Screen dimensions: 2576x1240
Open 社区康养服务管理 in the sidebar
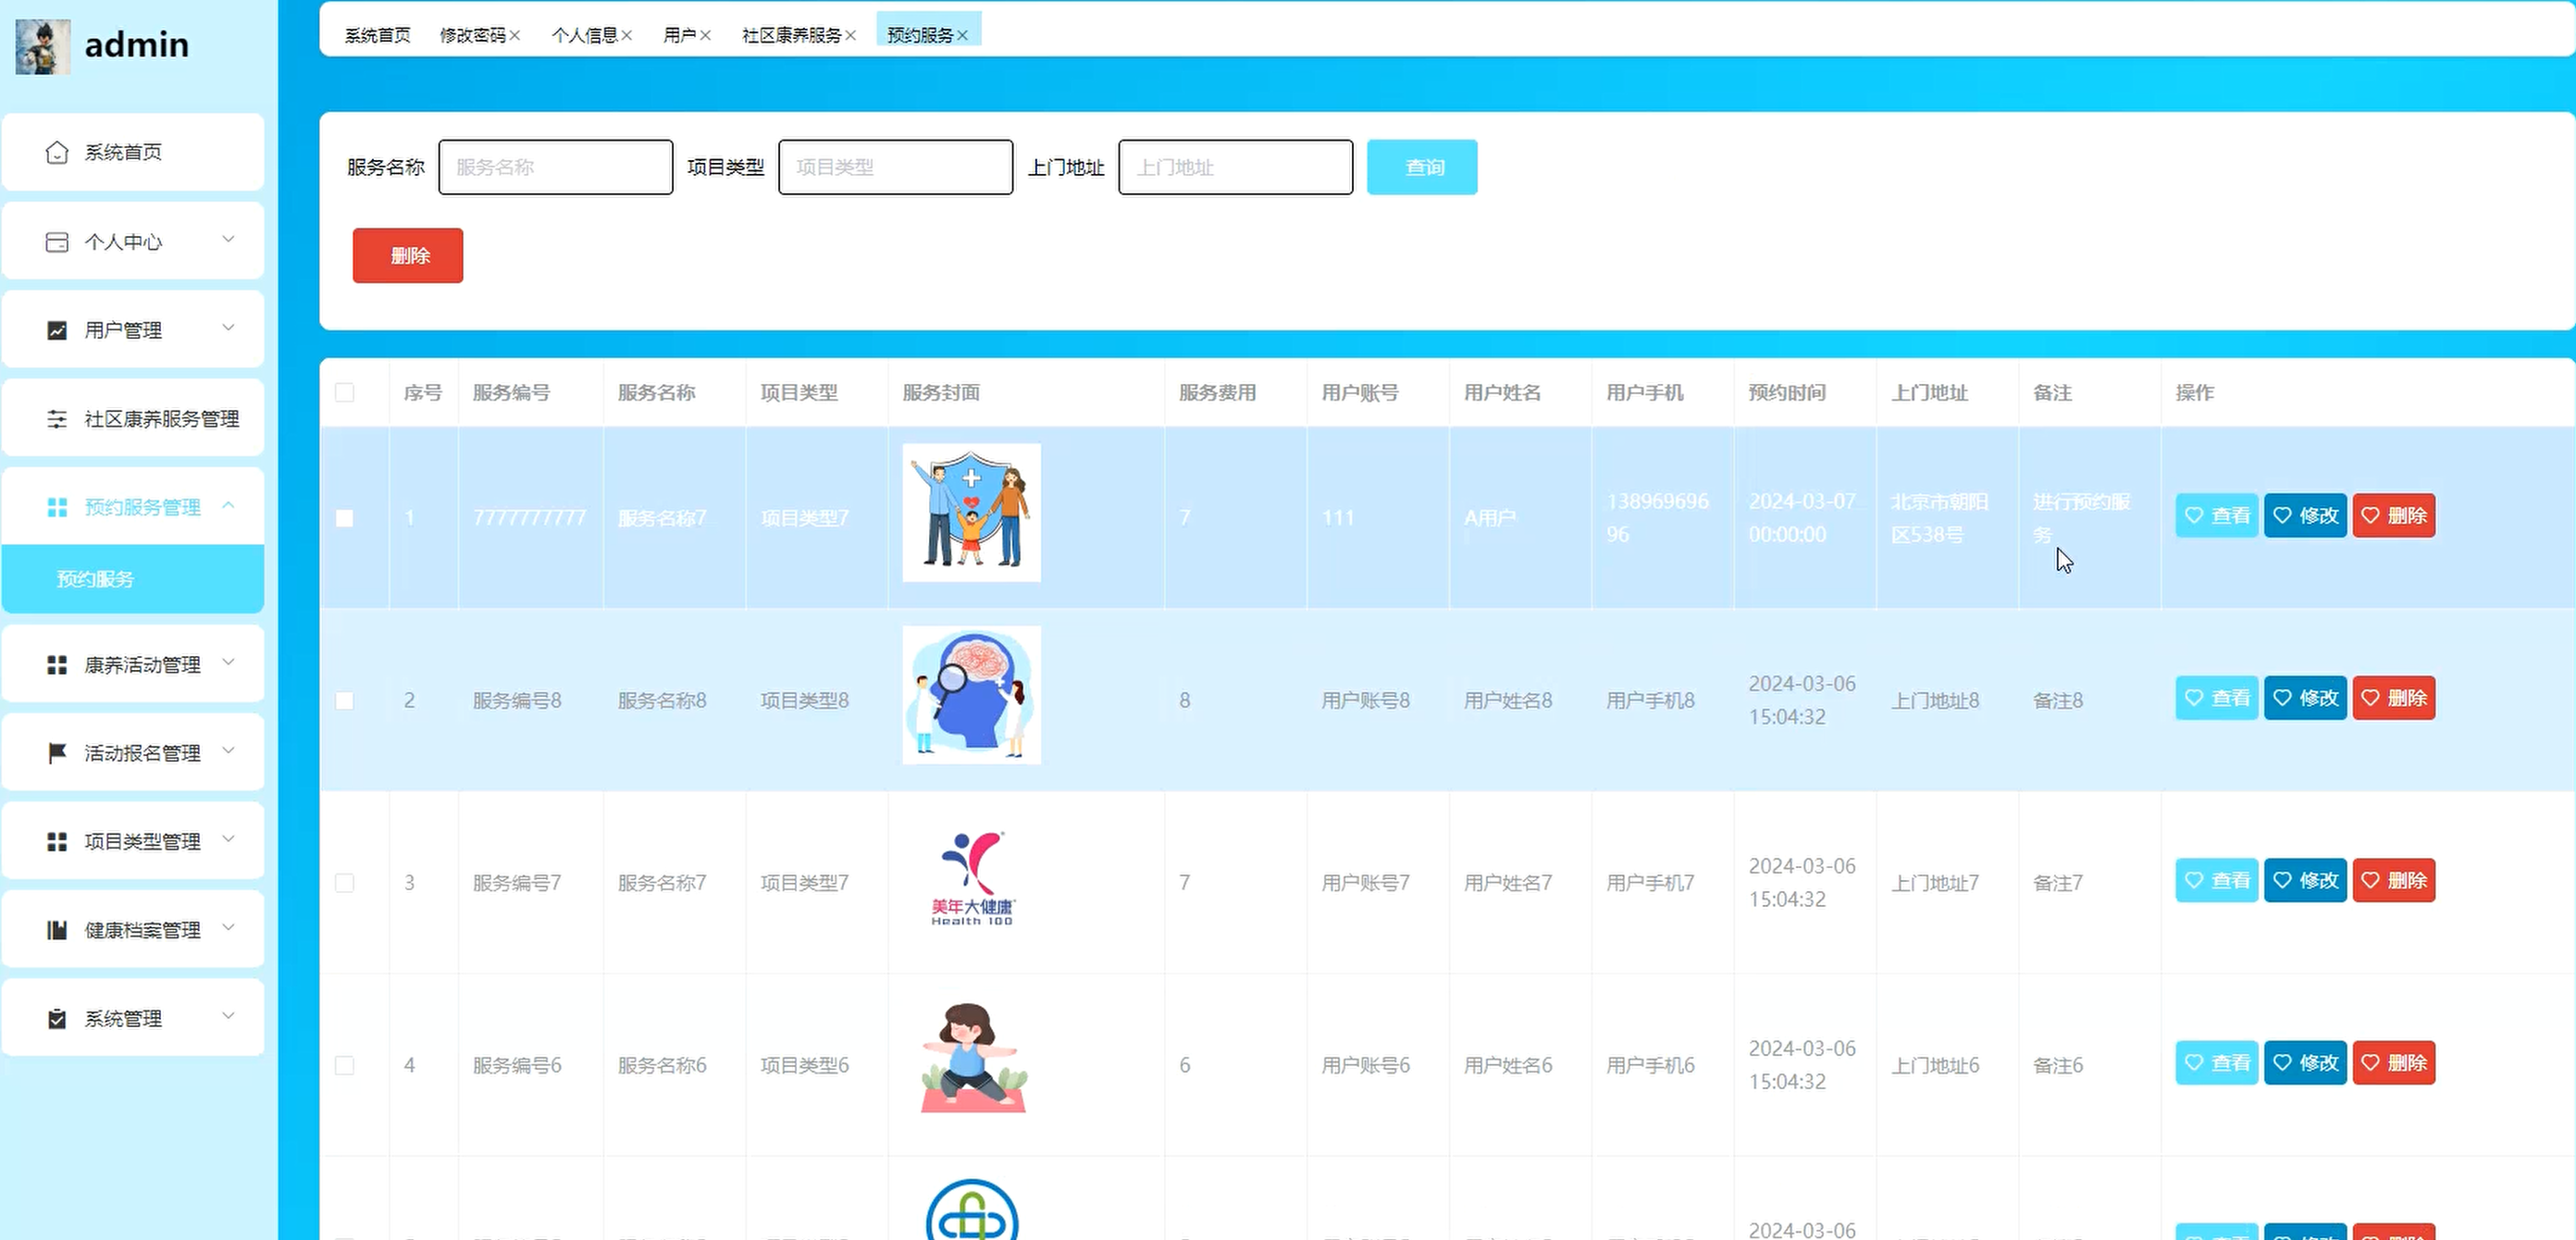click(133, 418)
